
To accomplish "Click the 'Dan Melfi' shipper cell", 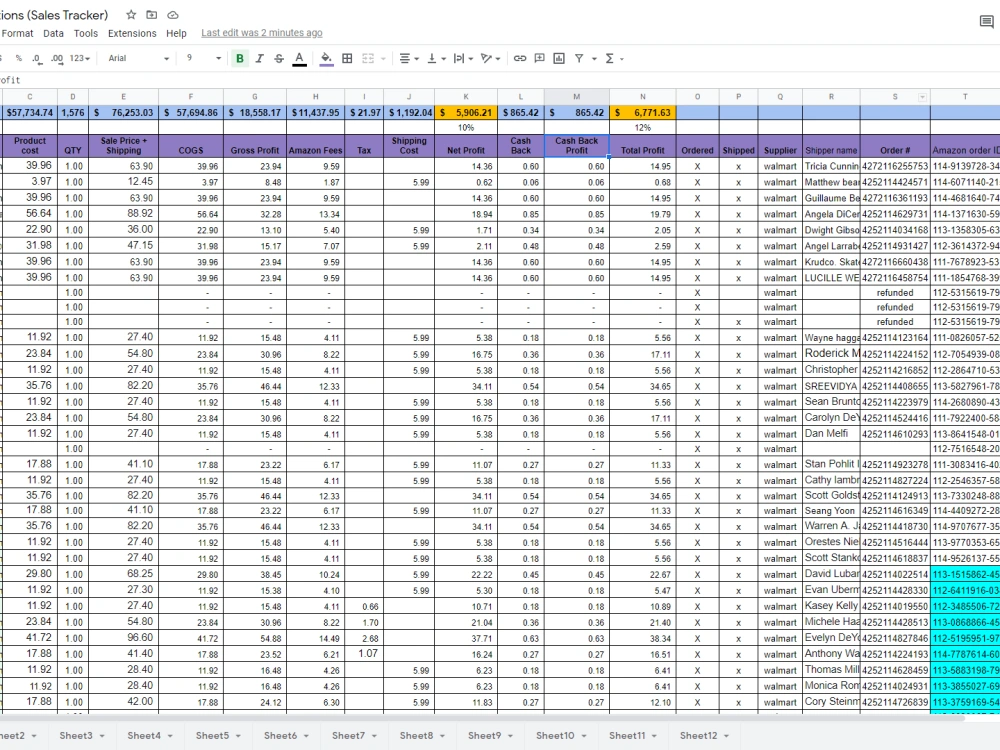I will point(832,434).
